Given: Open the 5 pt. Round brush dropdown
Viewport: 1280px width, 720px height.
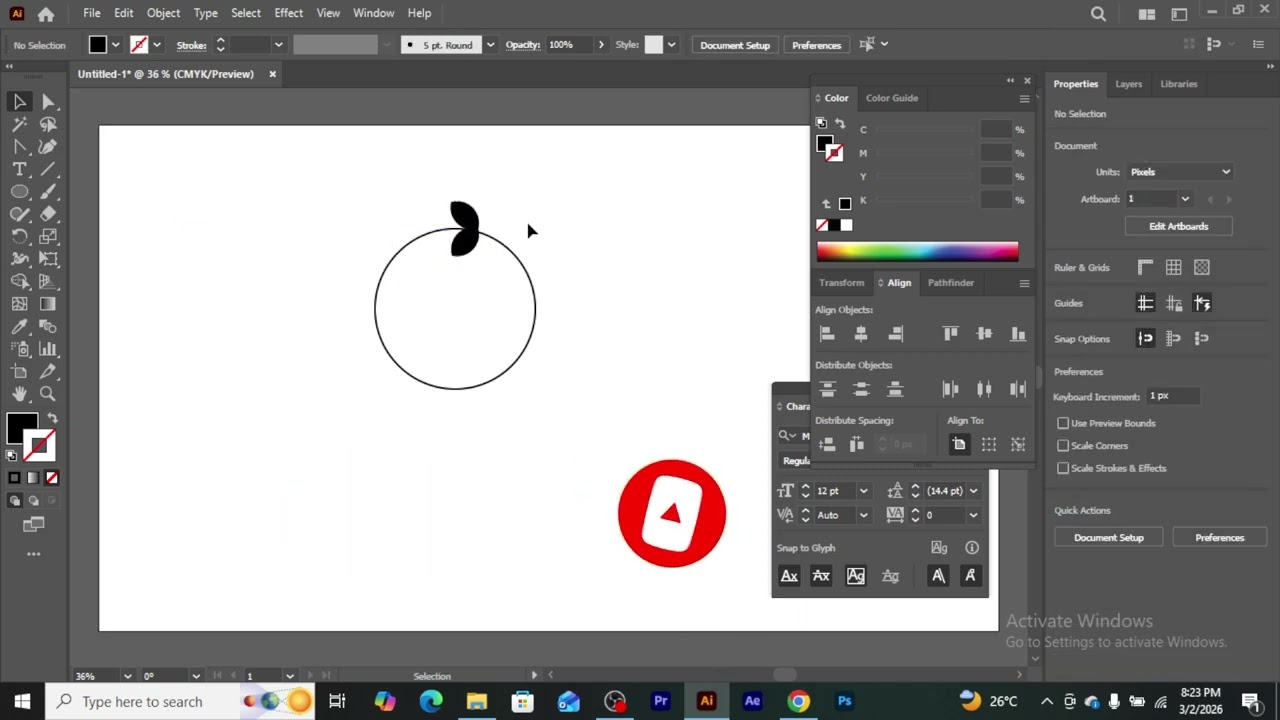Looking at the screenshot, I should (x=490, y=45).
